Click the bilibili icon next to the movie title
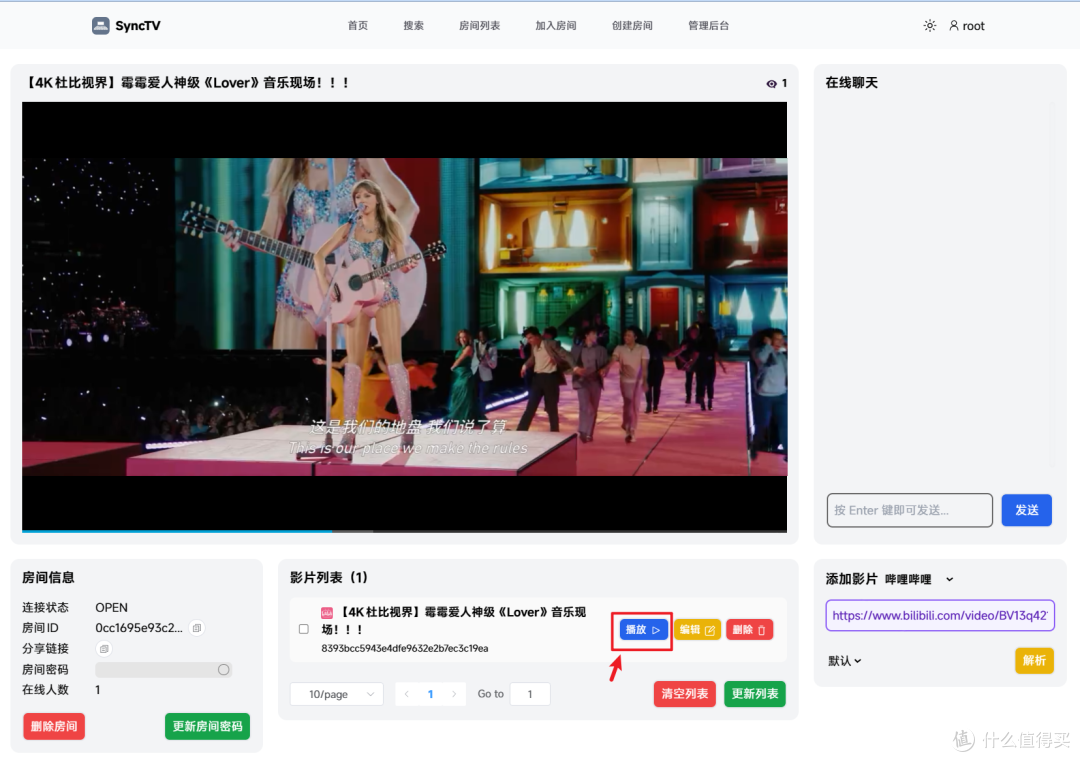The height and width of the screenshot is (762, 1080). tap(325, 612)
